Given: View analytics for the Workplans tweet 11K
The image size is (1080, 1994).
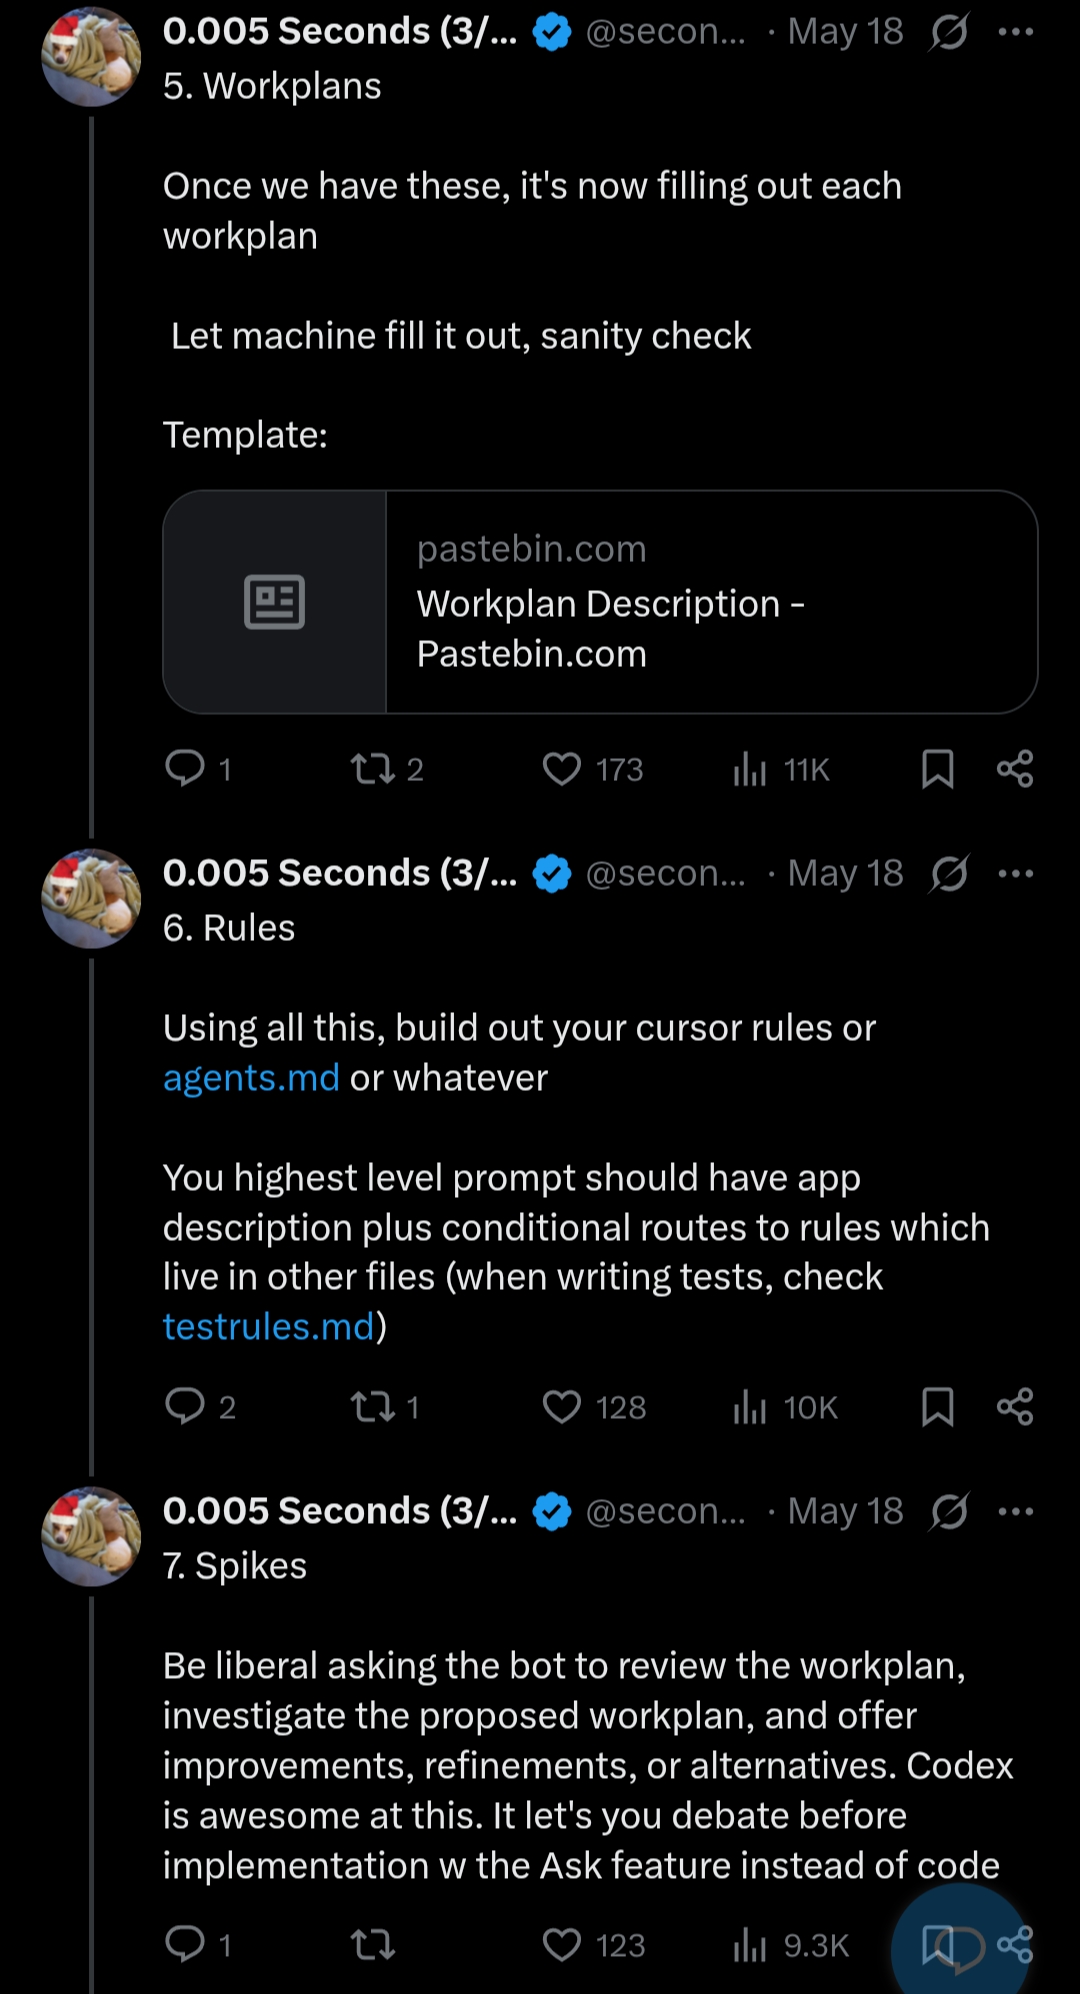Looking at the screenshot, I should (750, 768).
